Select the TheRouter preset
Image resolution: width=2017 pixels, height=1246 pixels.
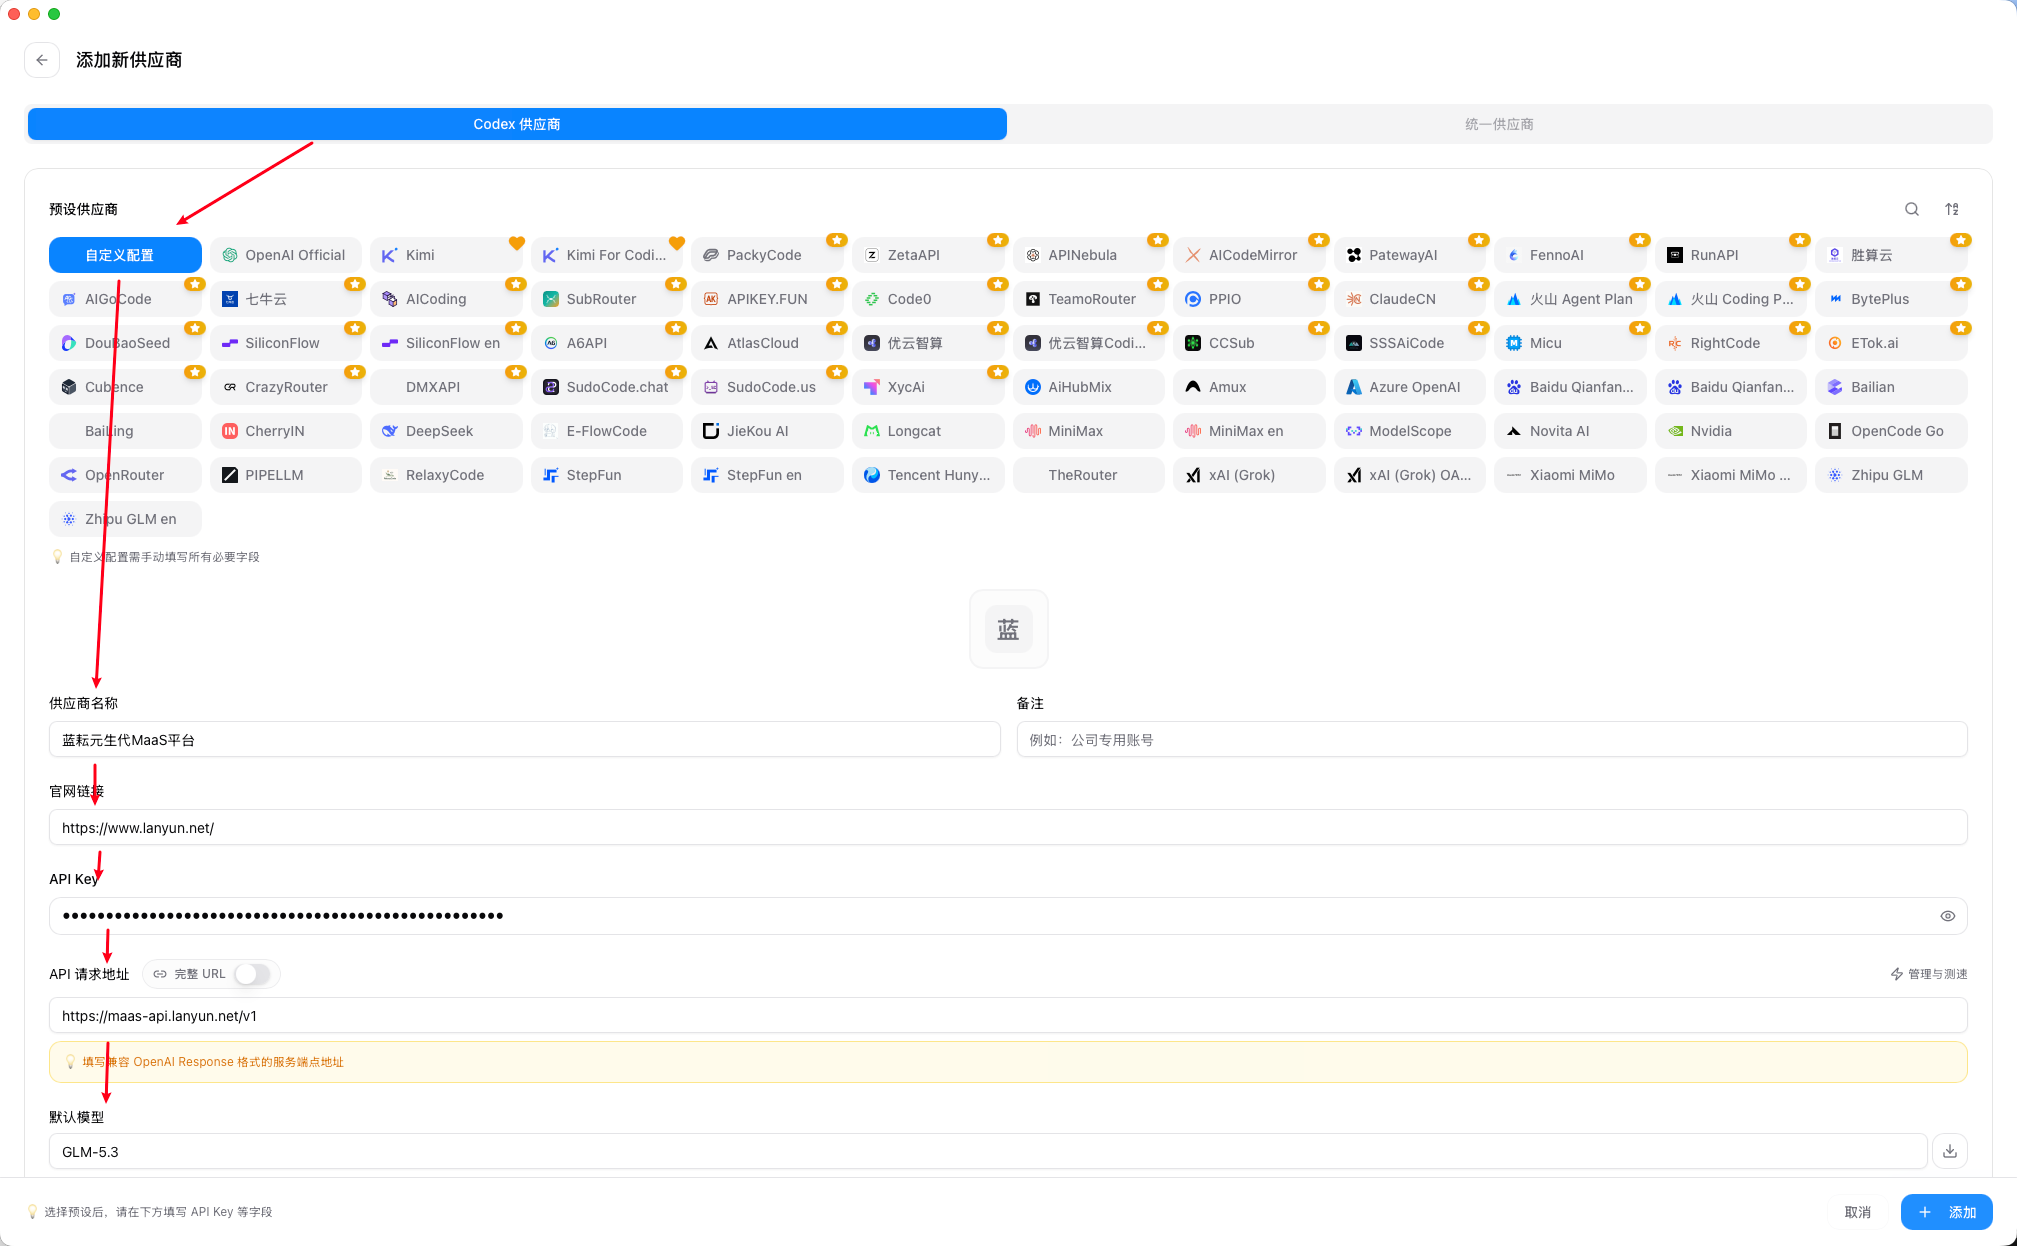pos(1089,475)
